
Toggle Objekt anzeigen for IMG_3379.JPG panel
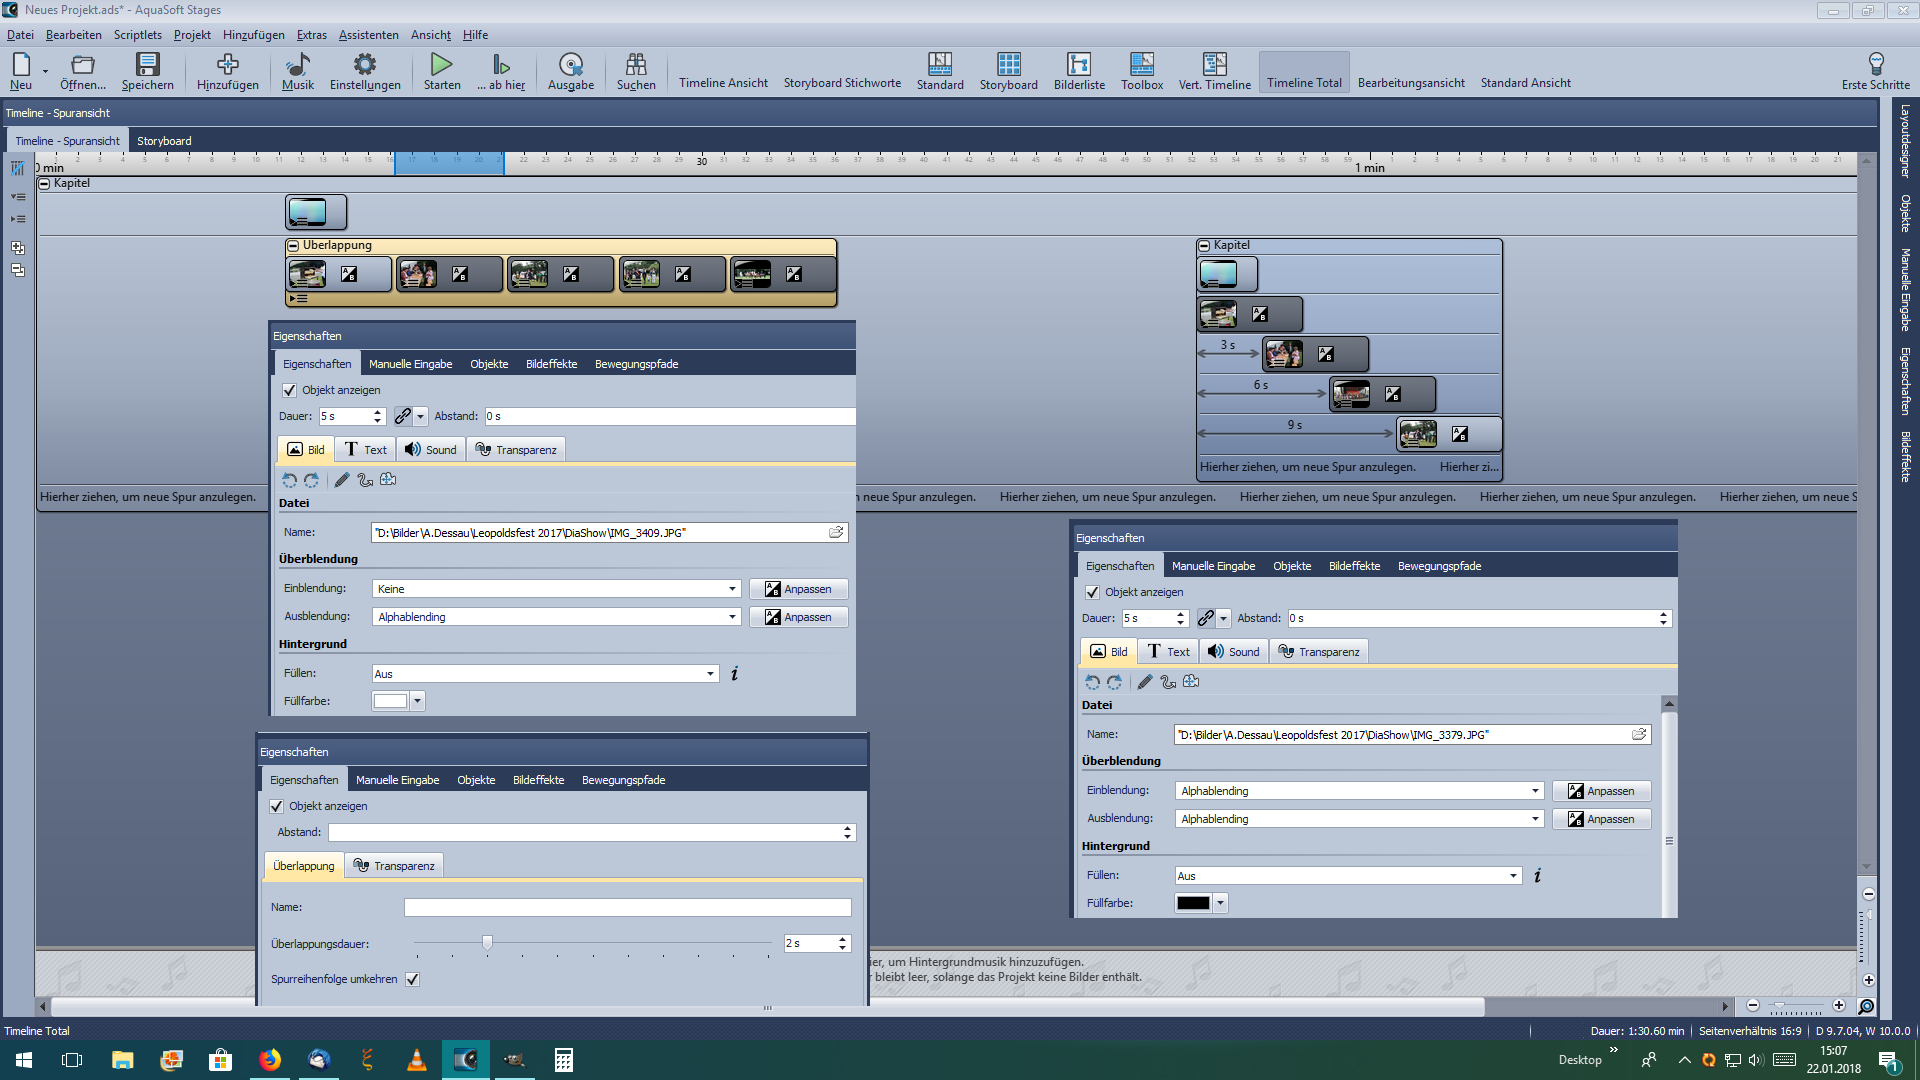tap(1092, 592)
